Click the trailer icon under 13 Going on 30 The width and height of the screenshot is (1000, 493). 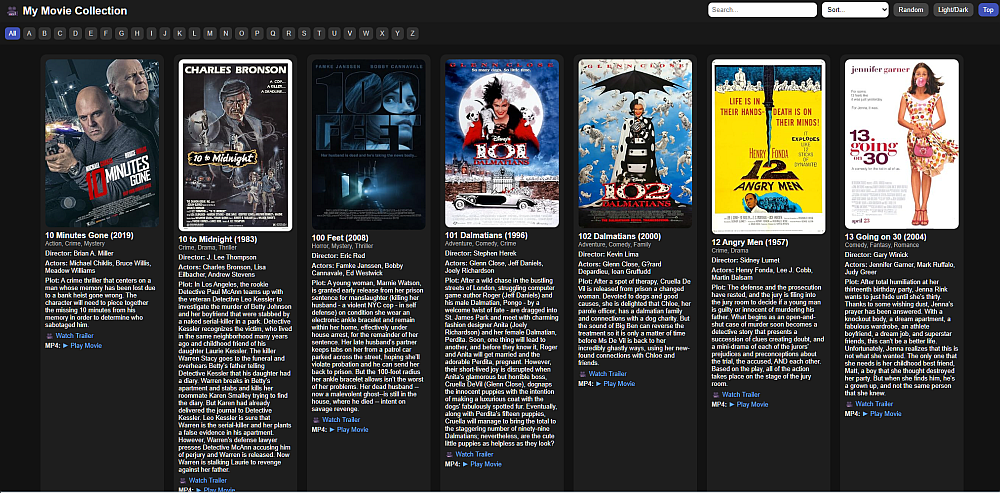click(849, 404)
